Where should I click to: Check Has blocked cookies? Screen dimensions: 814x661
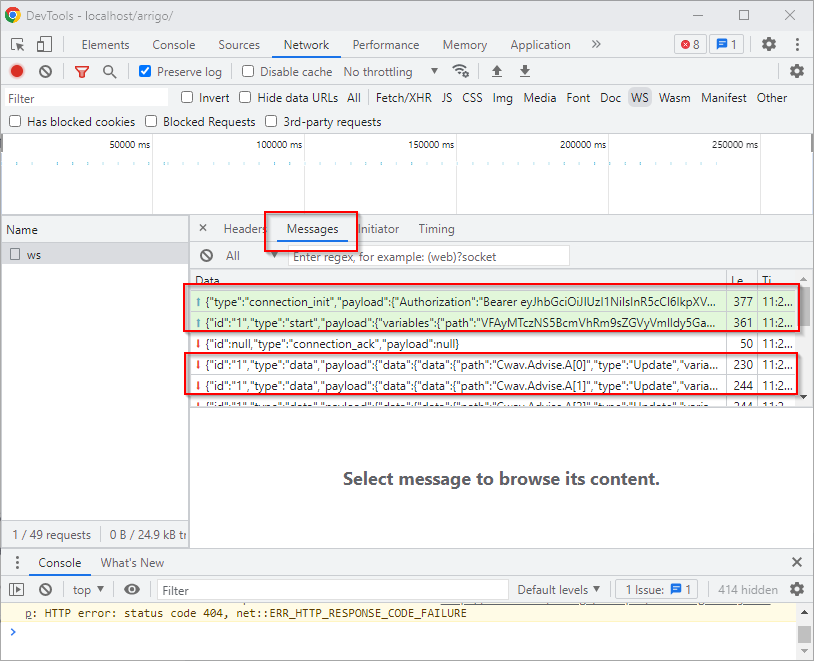(16, 121)
